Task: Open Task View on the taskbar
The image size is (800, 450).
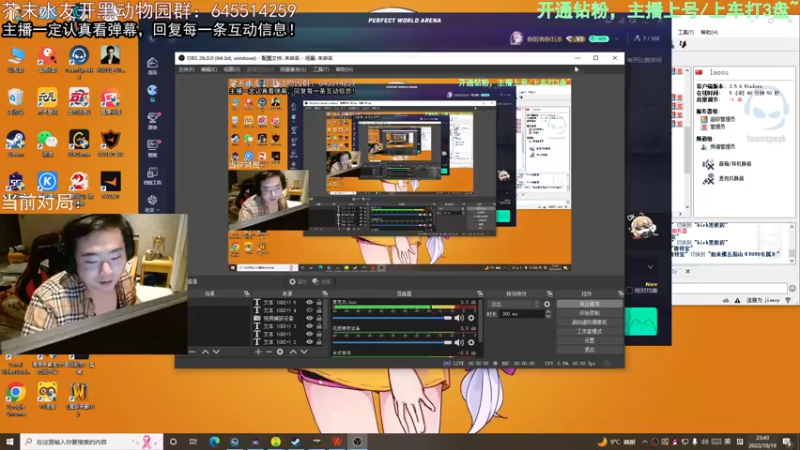Action: tap(193, 441)
